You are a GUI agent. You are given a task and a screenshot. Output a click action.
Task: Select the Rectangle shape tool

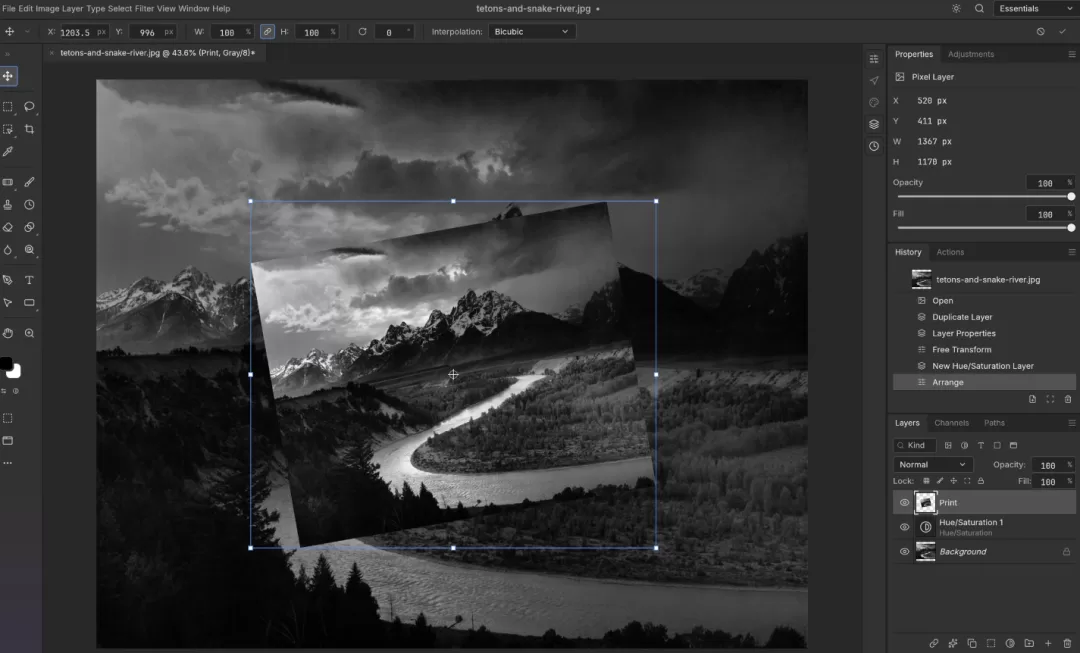click(29, 303)
